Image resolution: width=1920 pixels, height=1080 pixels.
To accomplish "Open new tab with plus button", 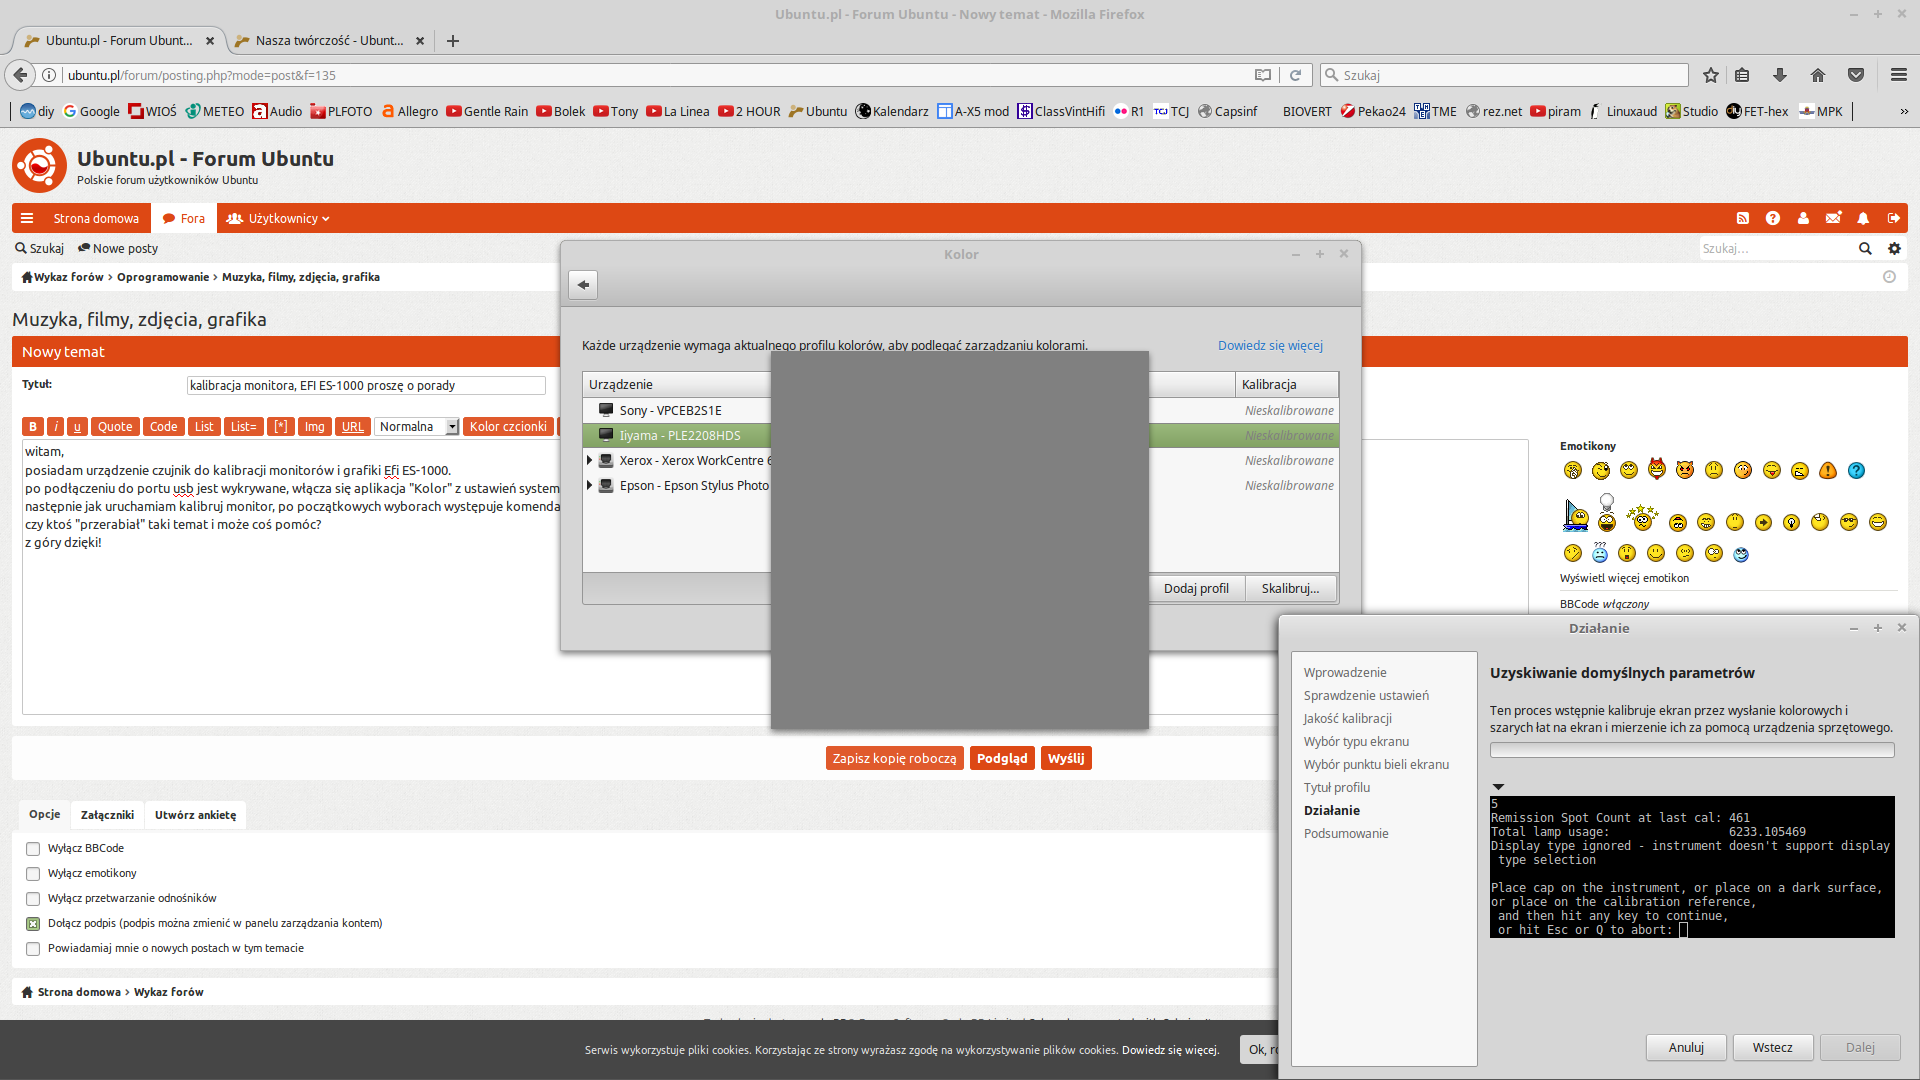I will point(453,41).
